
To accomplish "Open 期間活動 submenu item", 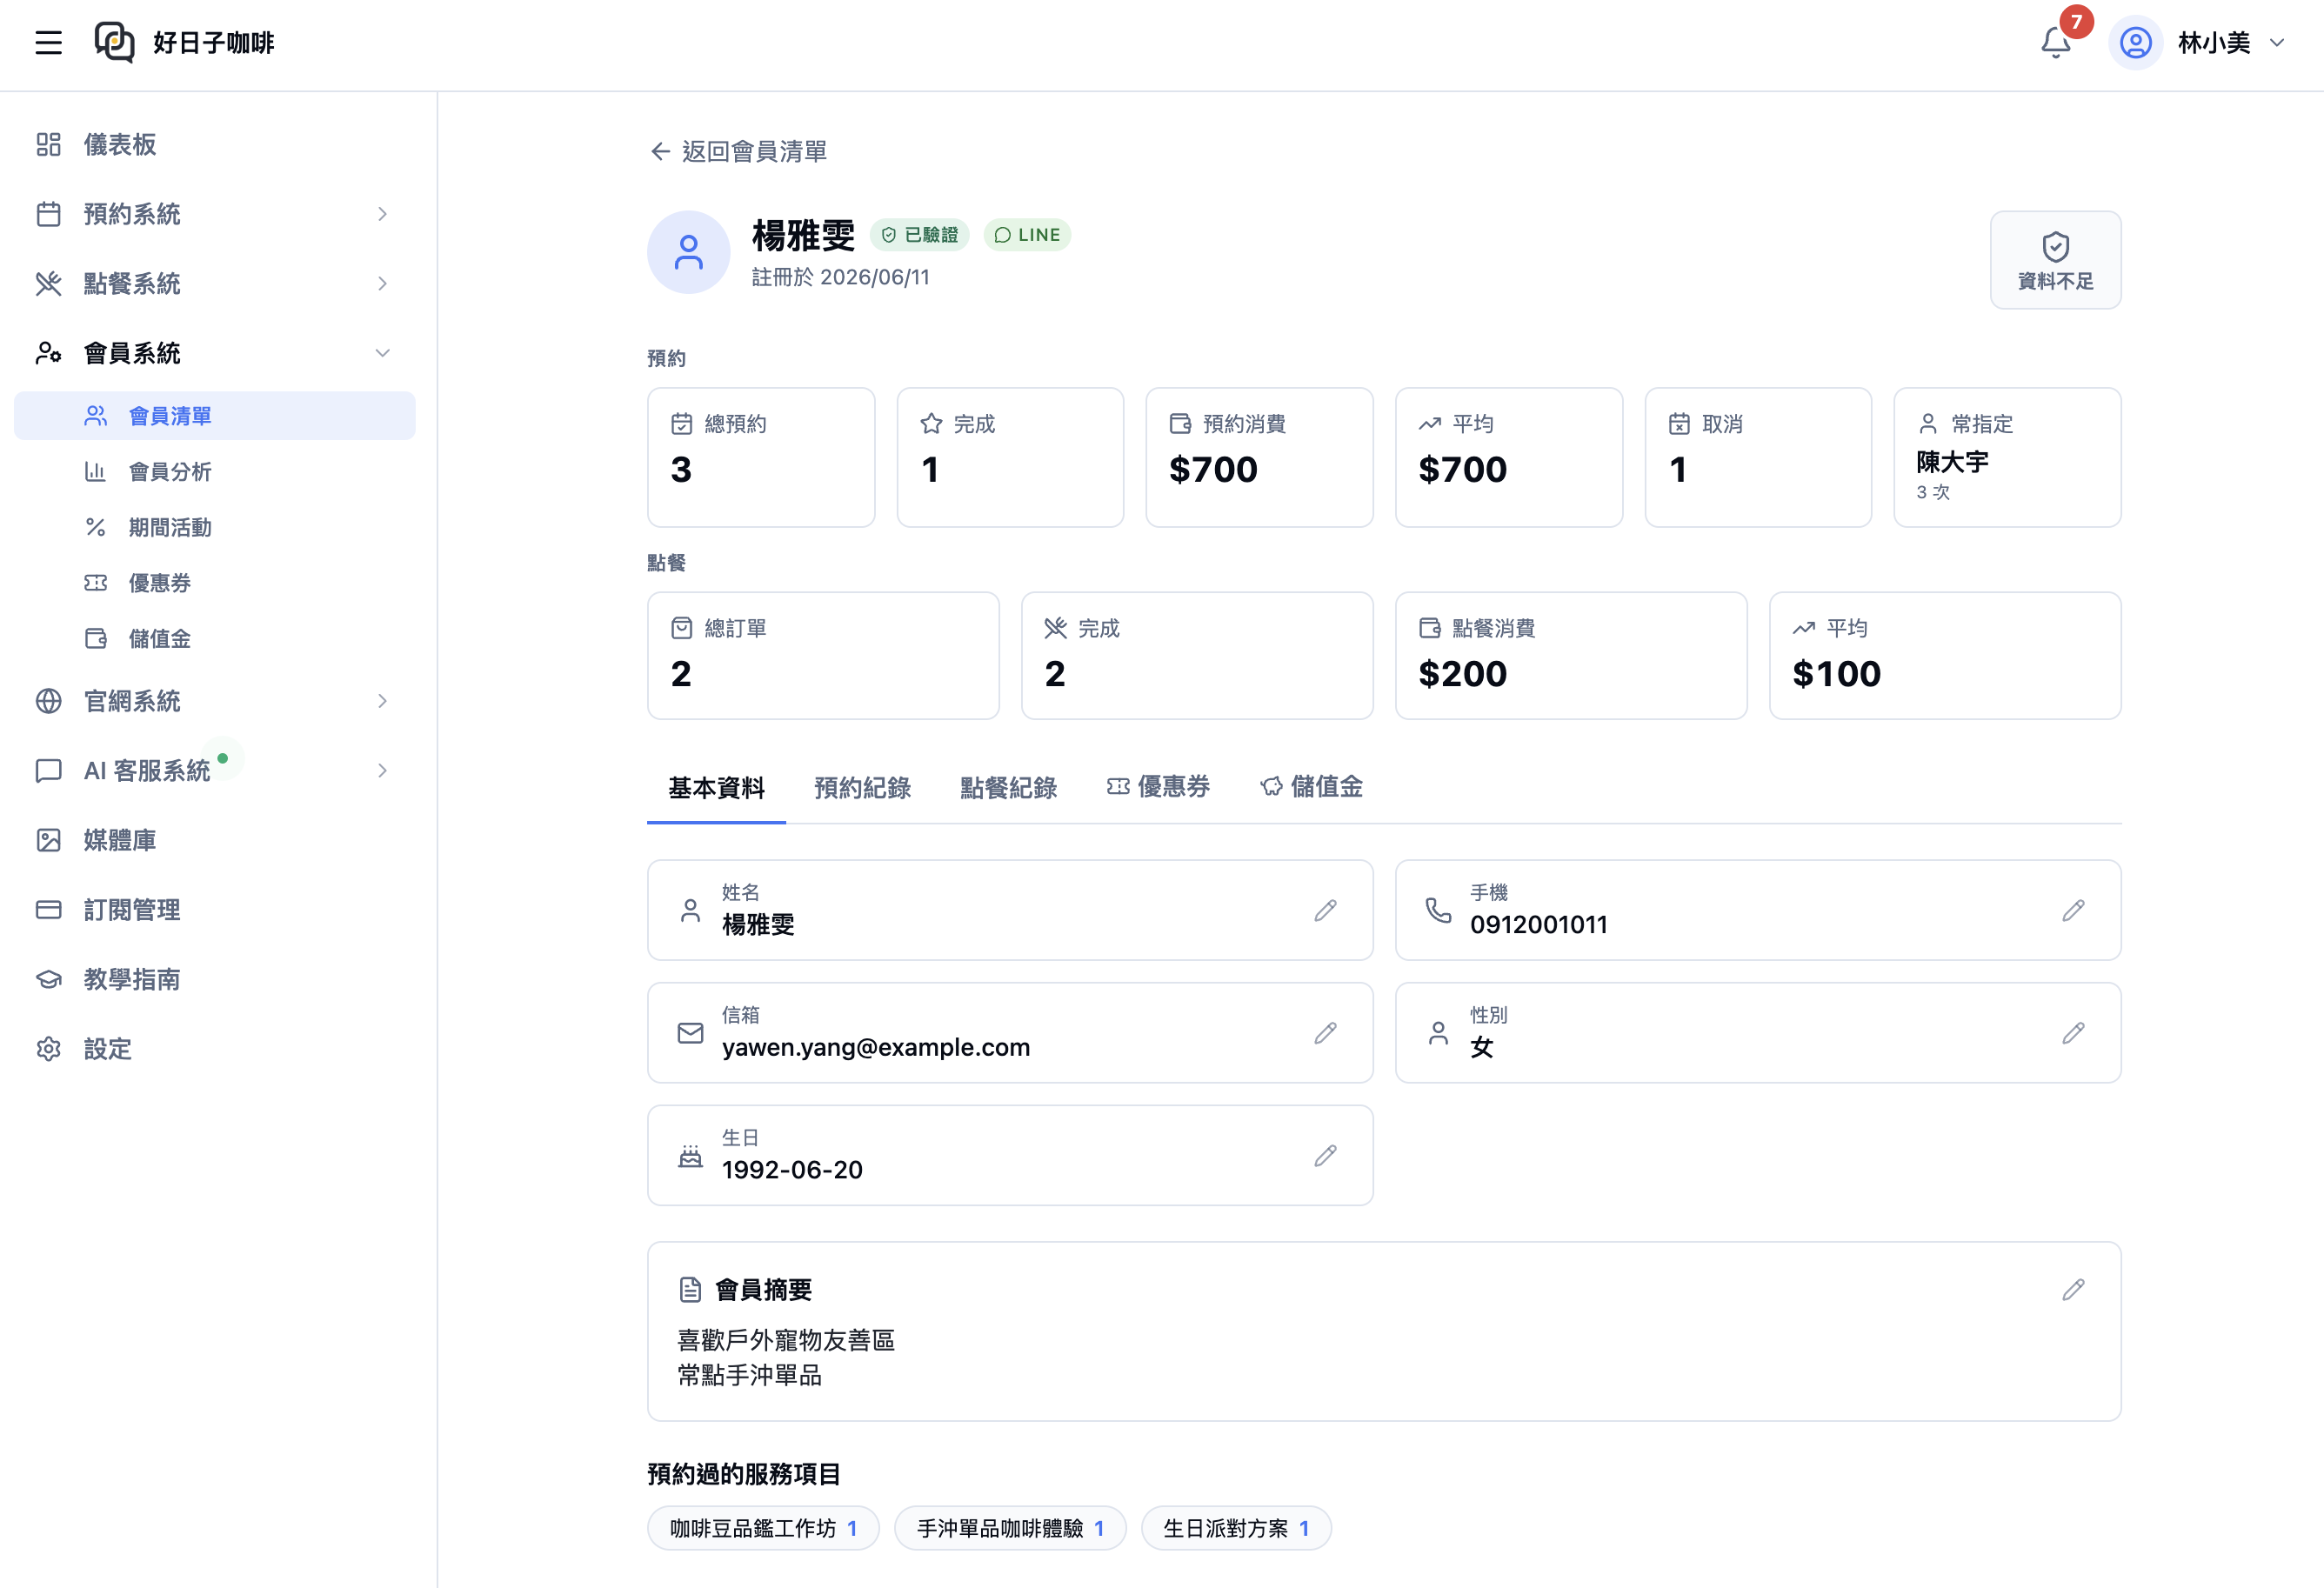I will (x=215, y=527).
